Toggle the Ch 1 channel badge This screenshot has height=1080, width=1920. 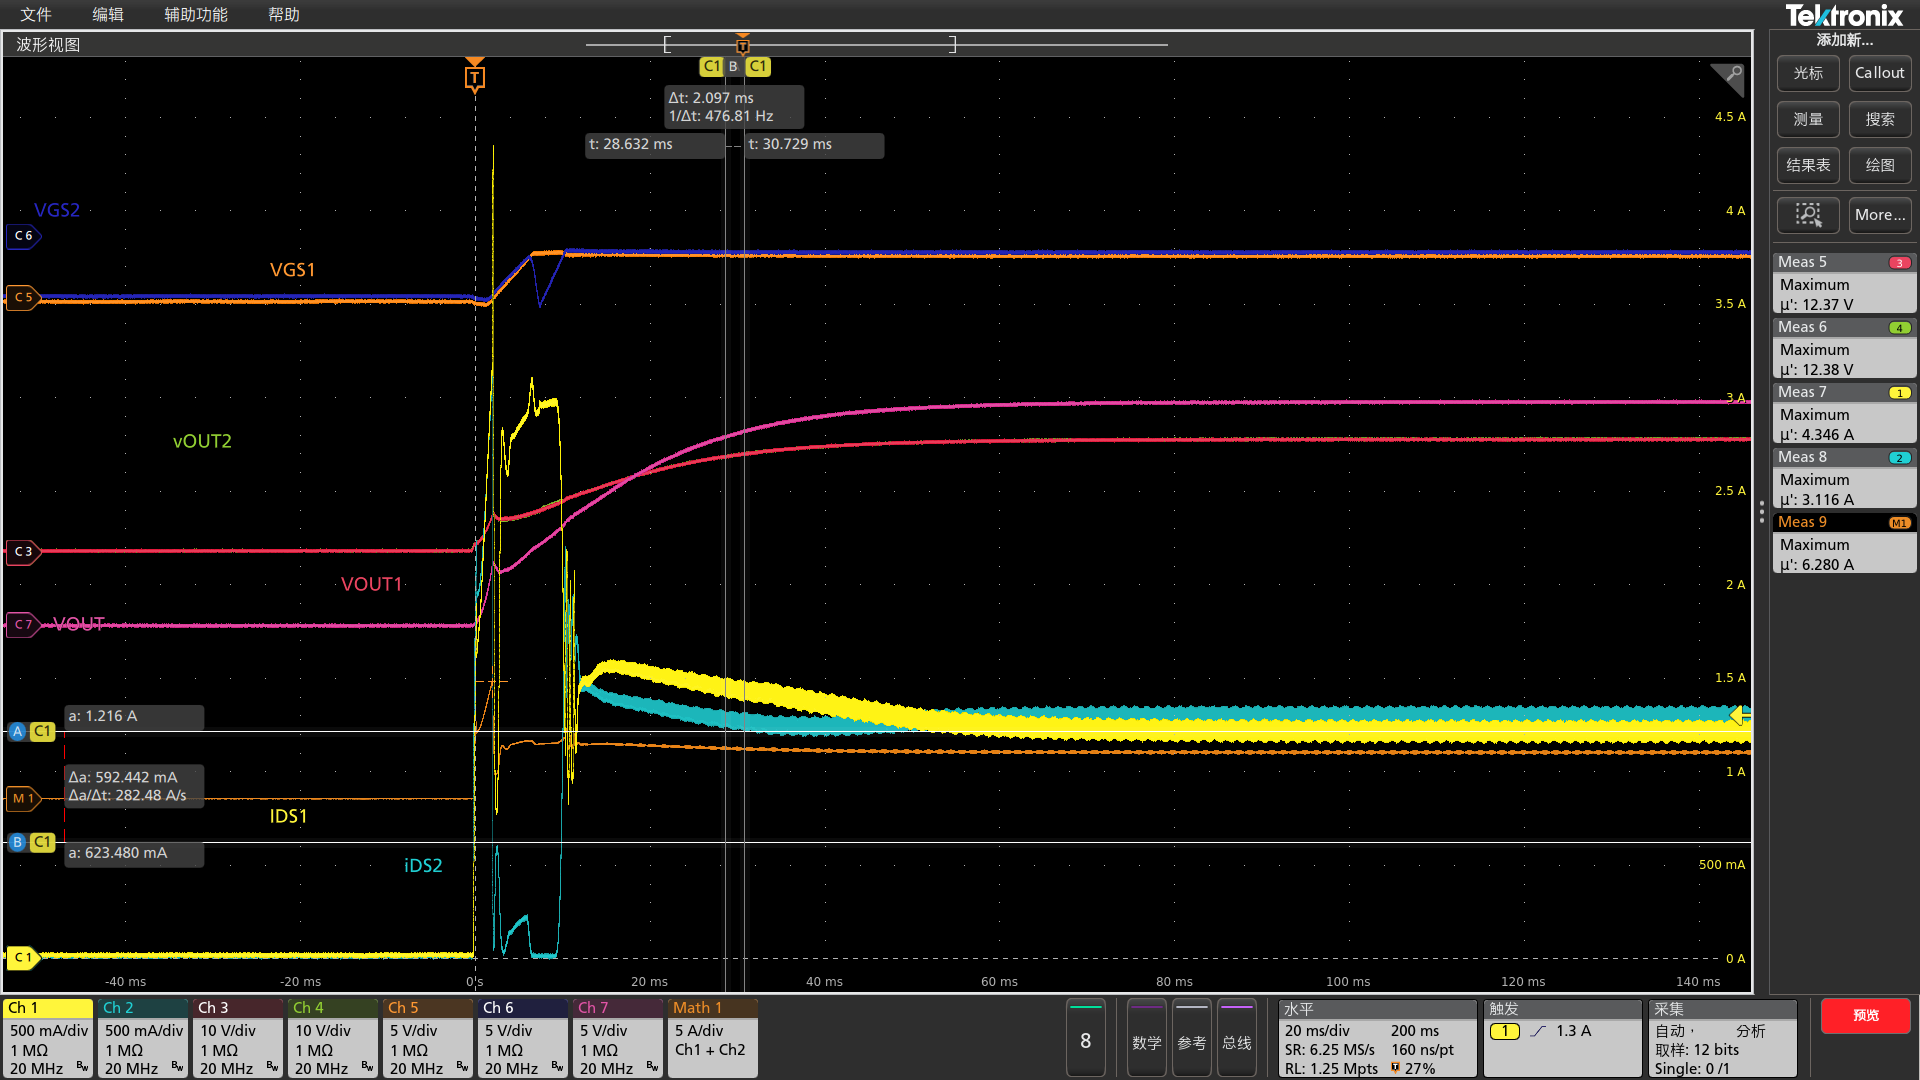[x=48, y=1037]
